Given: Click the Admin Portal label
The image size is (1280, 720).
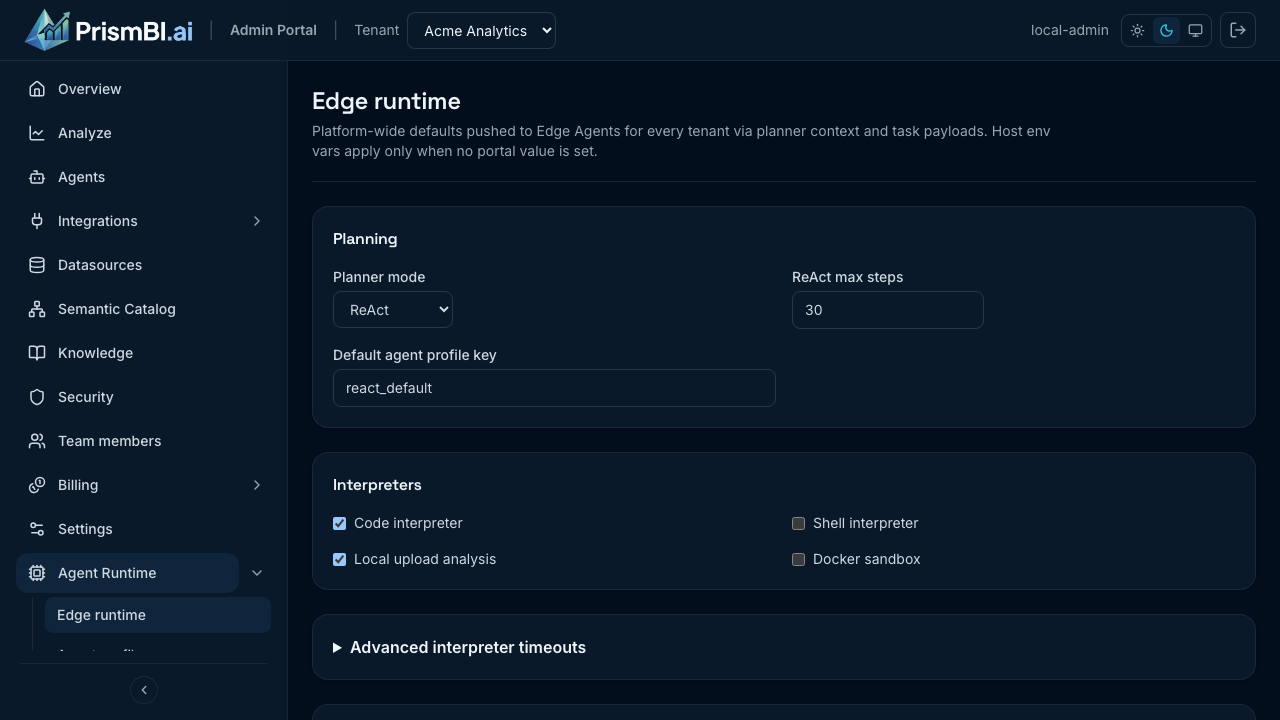Looking at the screenshot, I should [273, 30].
